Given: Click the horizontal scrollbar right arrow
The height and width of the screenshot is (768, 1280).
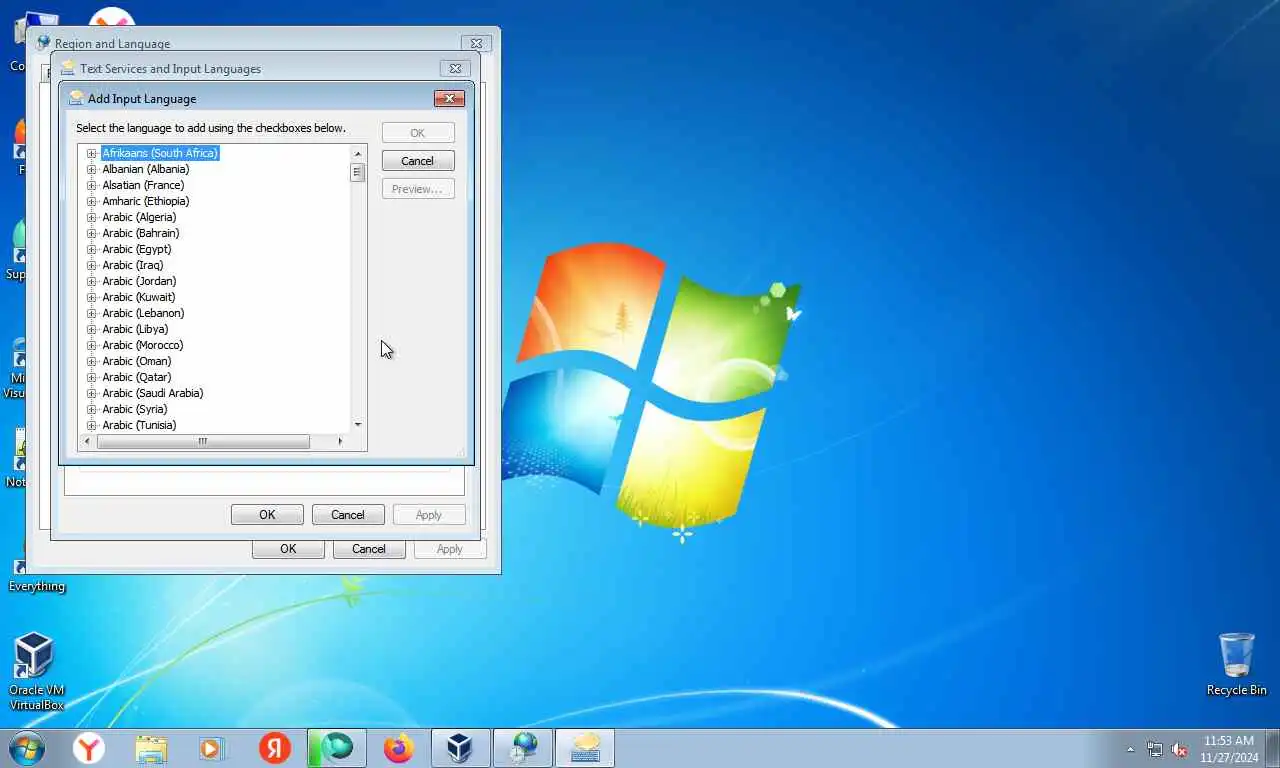Looking at the screenshot, I should pos(340,441).
